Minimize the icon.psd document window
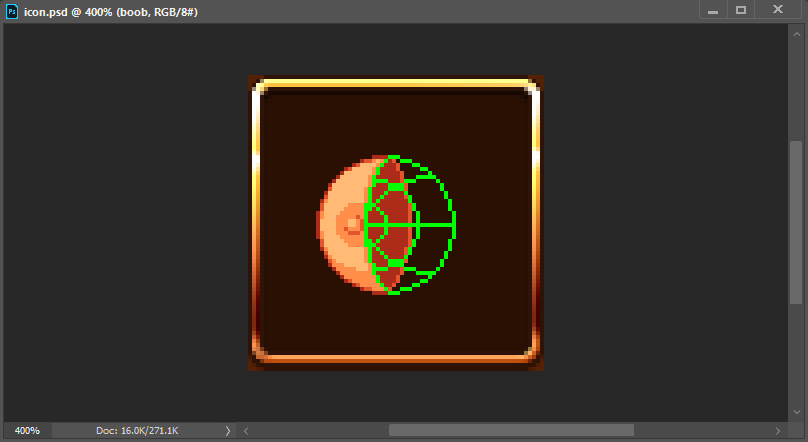This screenshot has height=442, width=808. [713, 10]
